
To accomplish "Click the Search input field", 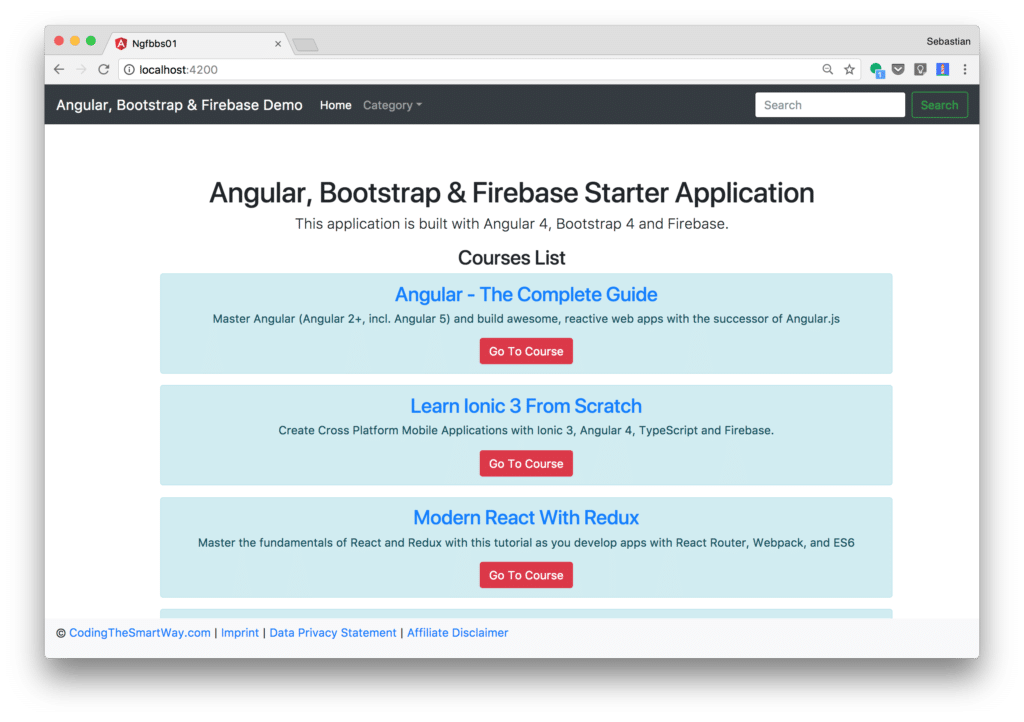I will pyautogui.click(x=830, y=105).
